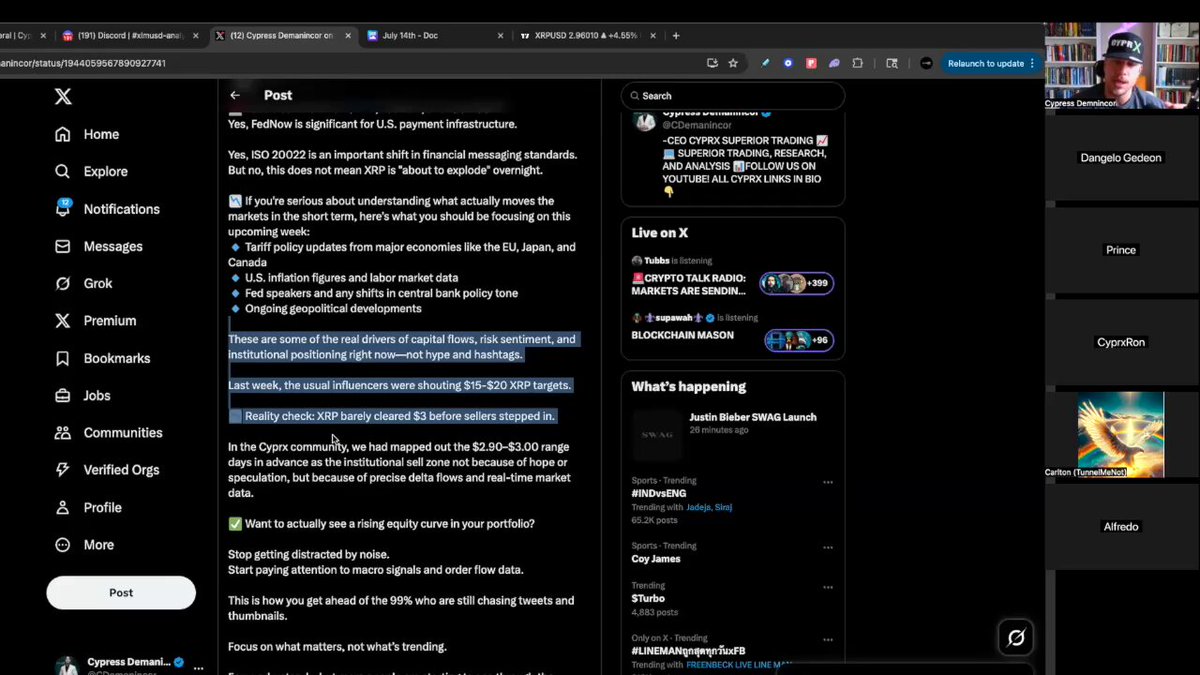
Task: Click the X search field
Action: (x=733, y=96)
